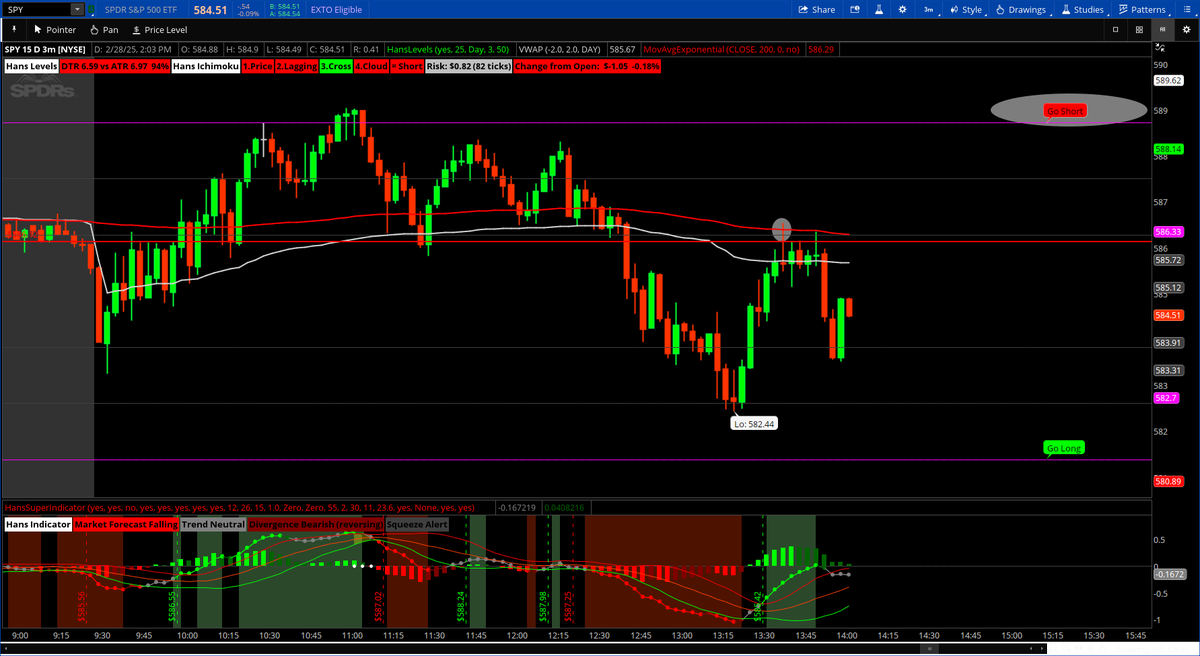Click the Go Long bubble

[x=1064, y=449]
